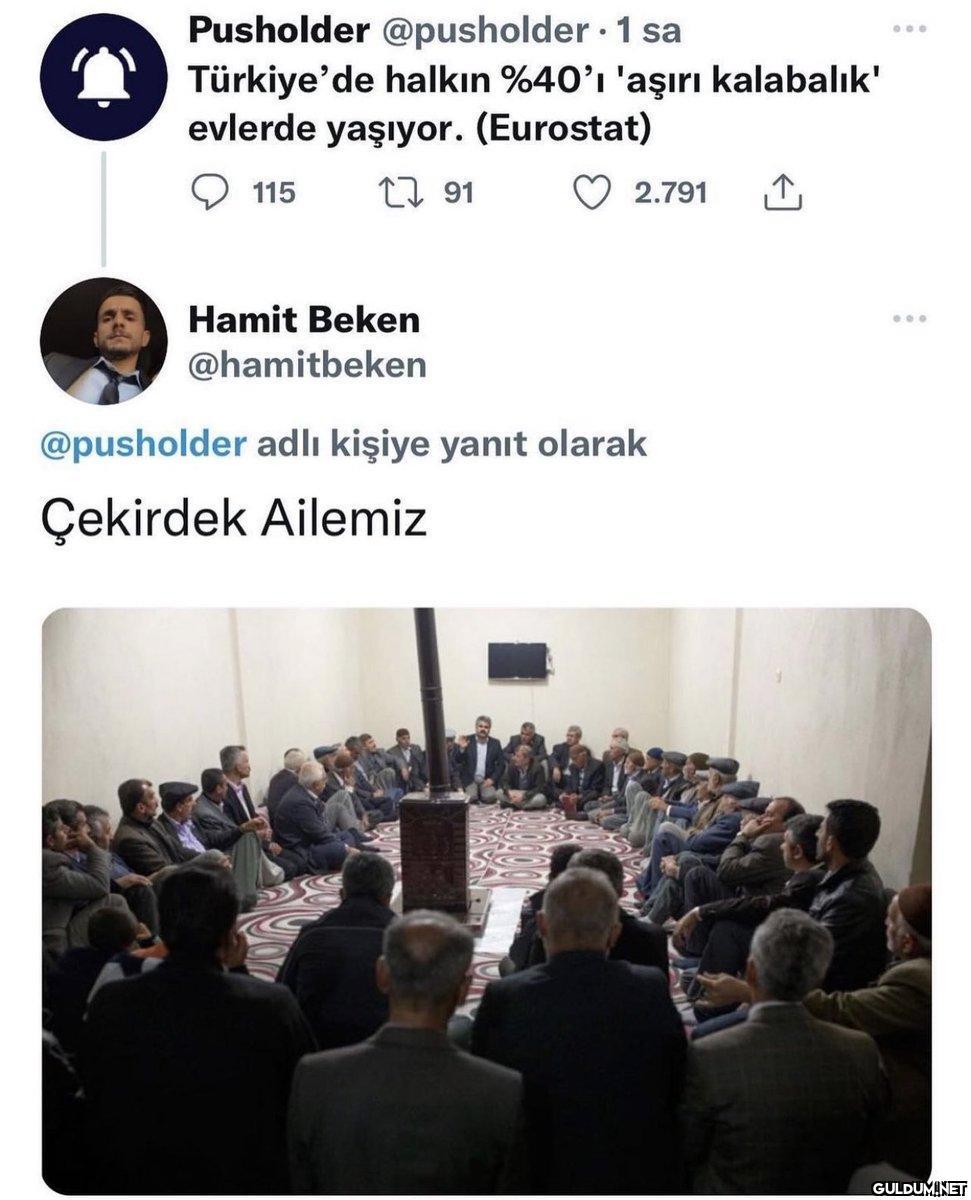View the 2.791 likes count
Screen dimensions: 971x1200
(671, 192)
